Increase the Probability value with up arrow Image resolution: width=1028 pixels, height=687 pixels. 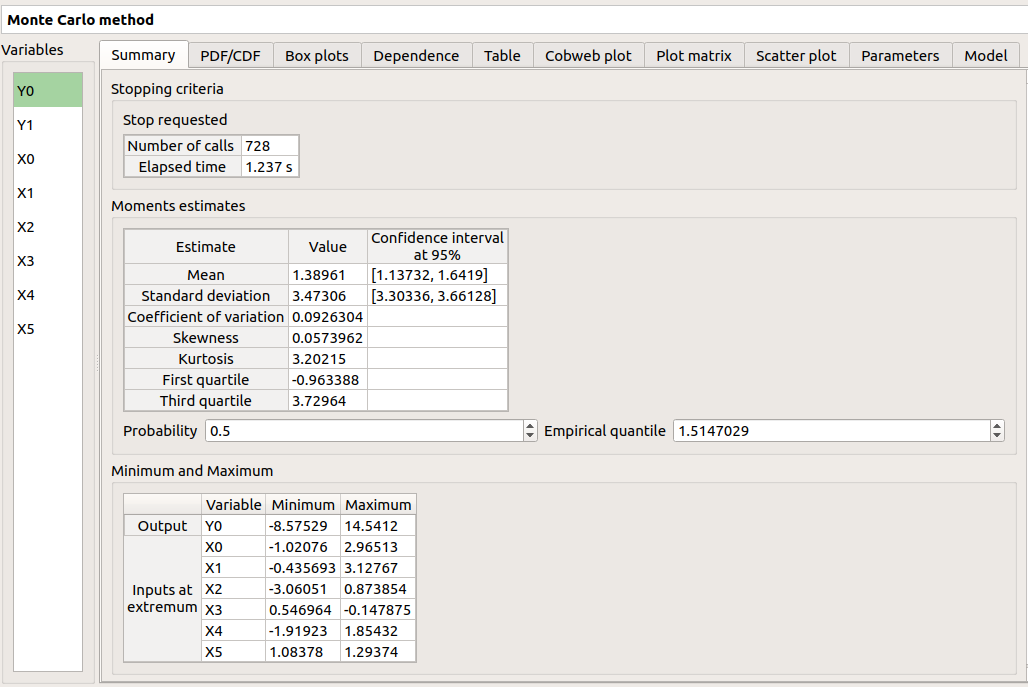tap(530, 426)
